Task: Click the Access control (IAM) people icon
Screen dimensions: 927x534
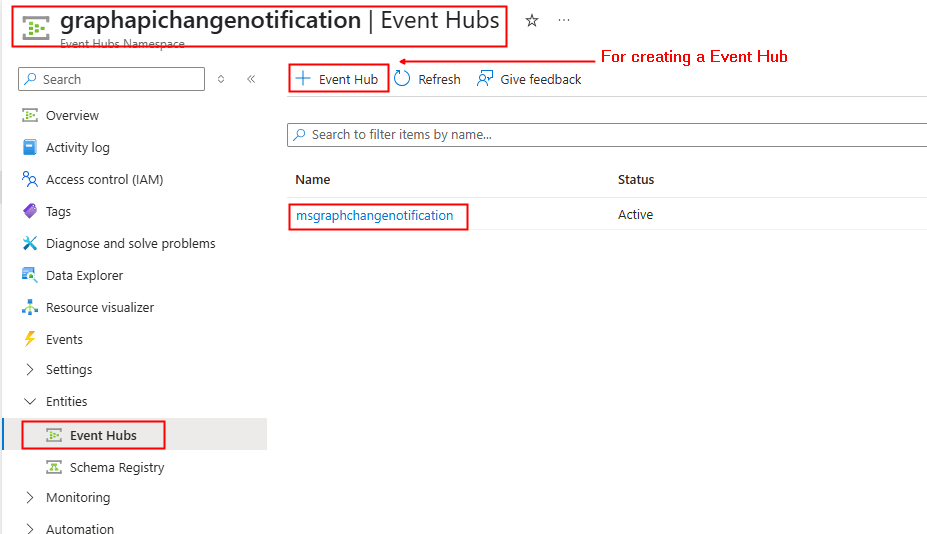Action: coord(30,180)
